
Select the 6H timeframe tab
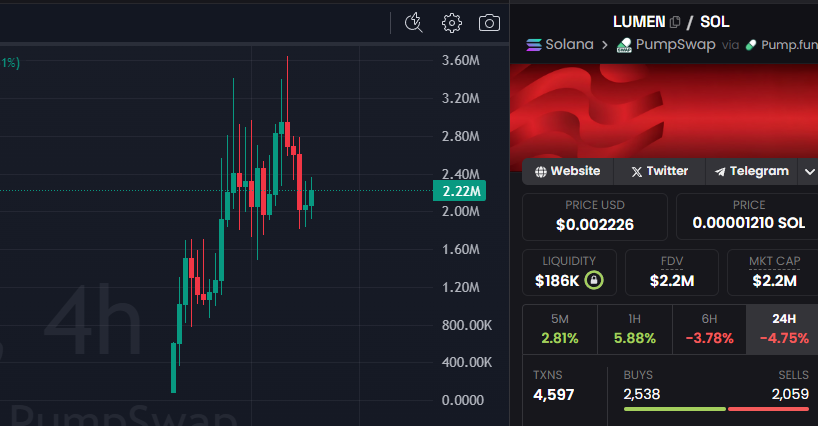709,330
